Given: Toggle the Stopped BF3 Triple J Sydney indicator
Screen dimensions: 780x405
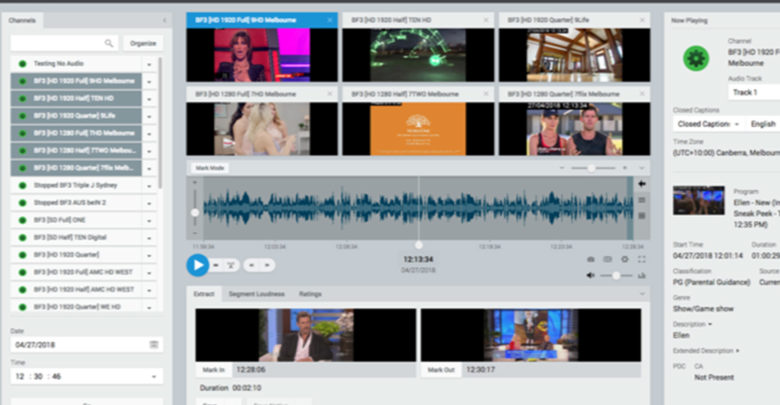Looking at the screenshot, I should [x=21, y=185].
